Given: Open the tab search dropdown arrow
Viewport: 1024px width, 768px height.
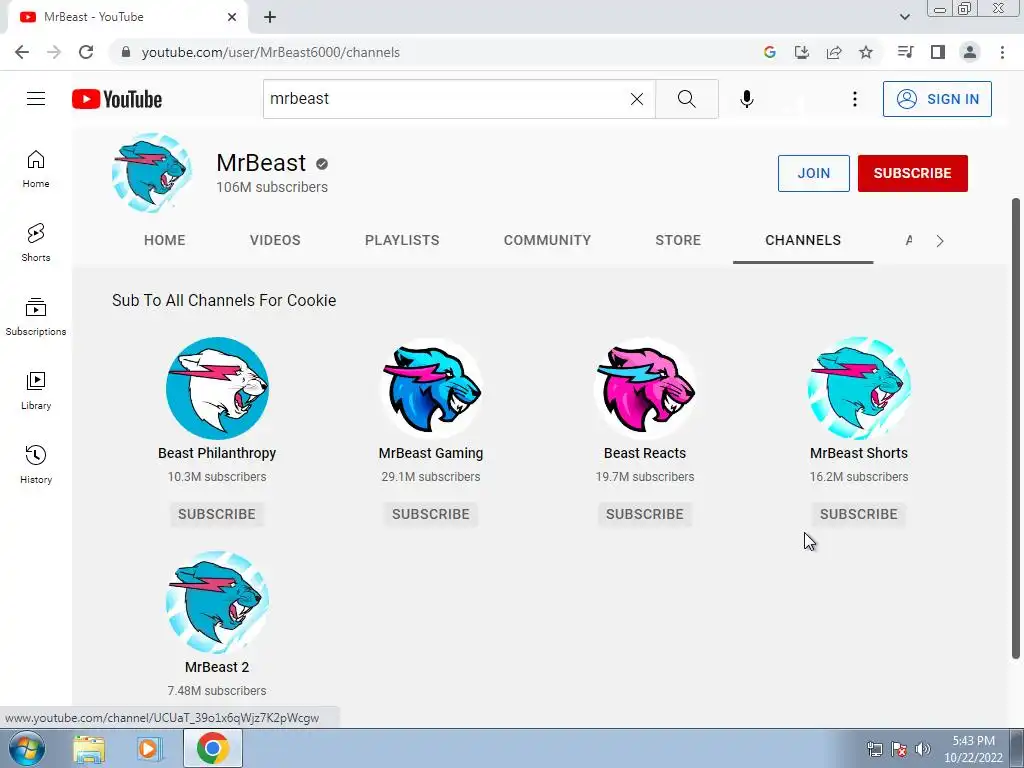Looking at the screenshot, I should [904, 17].
